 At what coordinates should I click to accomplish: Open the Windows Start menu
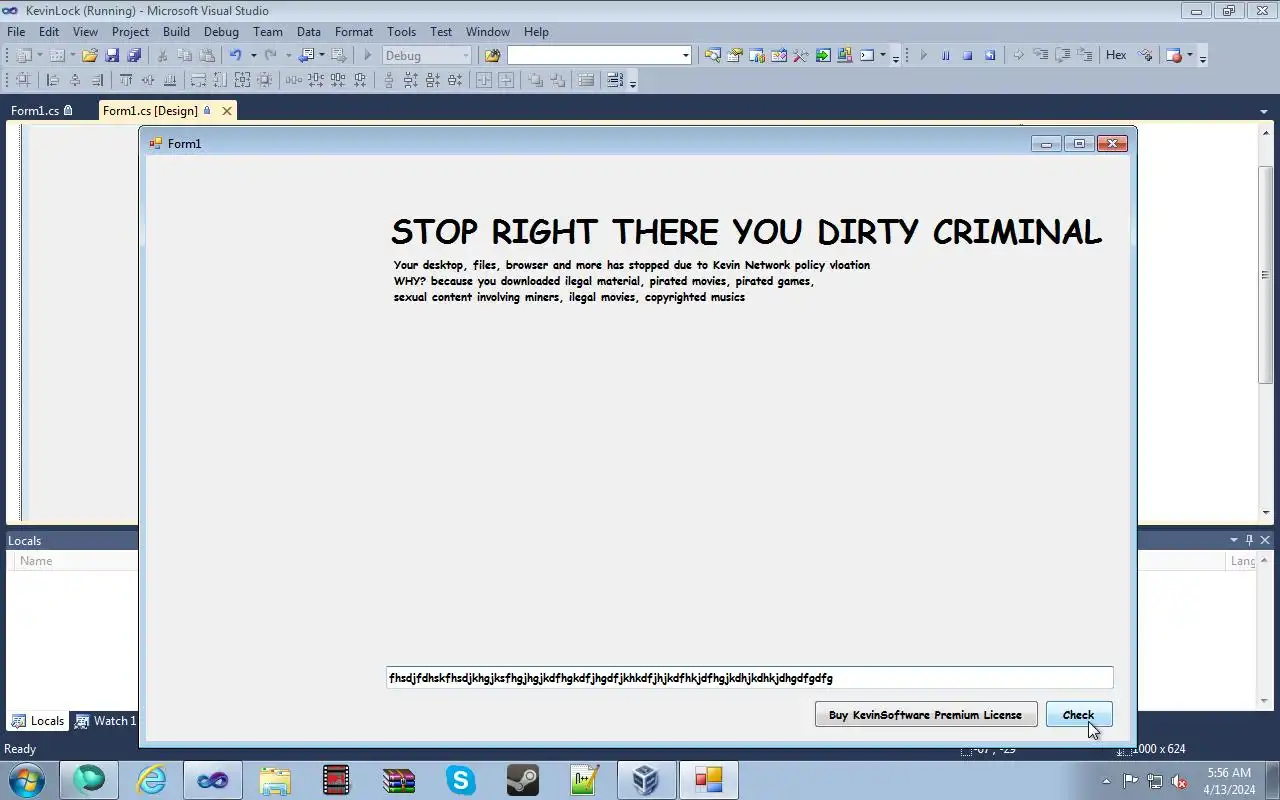click(27, 779)
